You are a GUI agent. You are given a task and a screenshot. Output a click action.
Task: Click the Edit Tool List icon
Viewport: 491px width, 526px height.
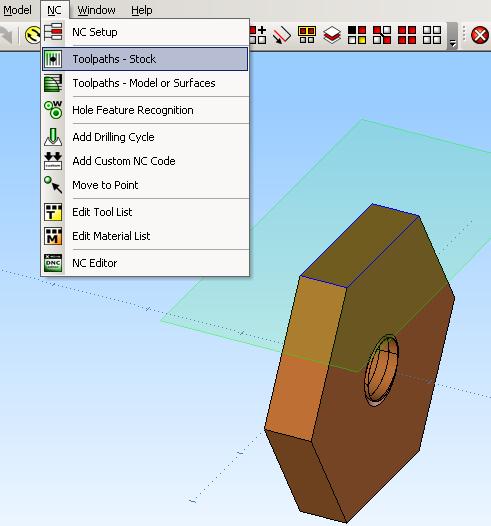[53, 212]
